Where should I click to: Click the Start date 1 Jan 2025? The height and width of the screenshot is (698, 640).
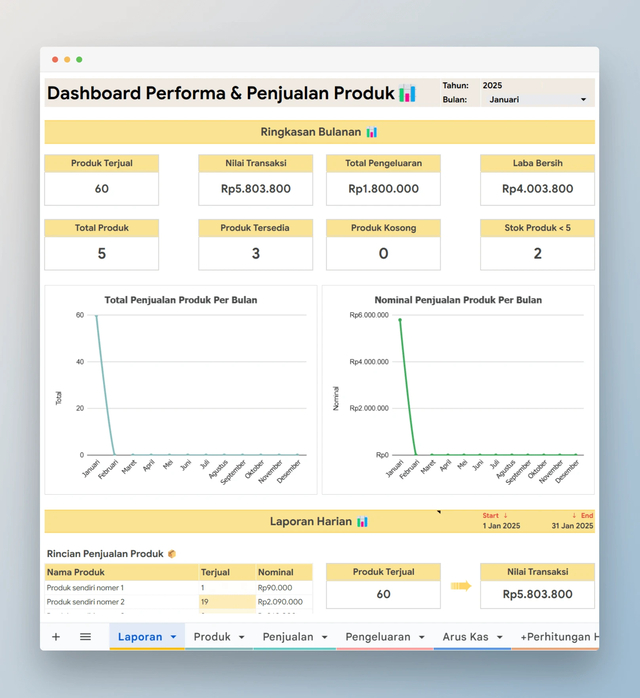point(501,526)
